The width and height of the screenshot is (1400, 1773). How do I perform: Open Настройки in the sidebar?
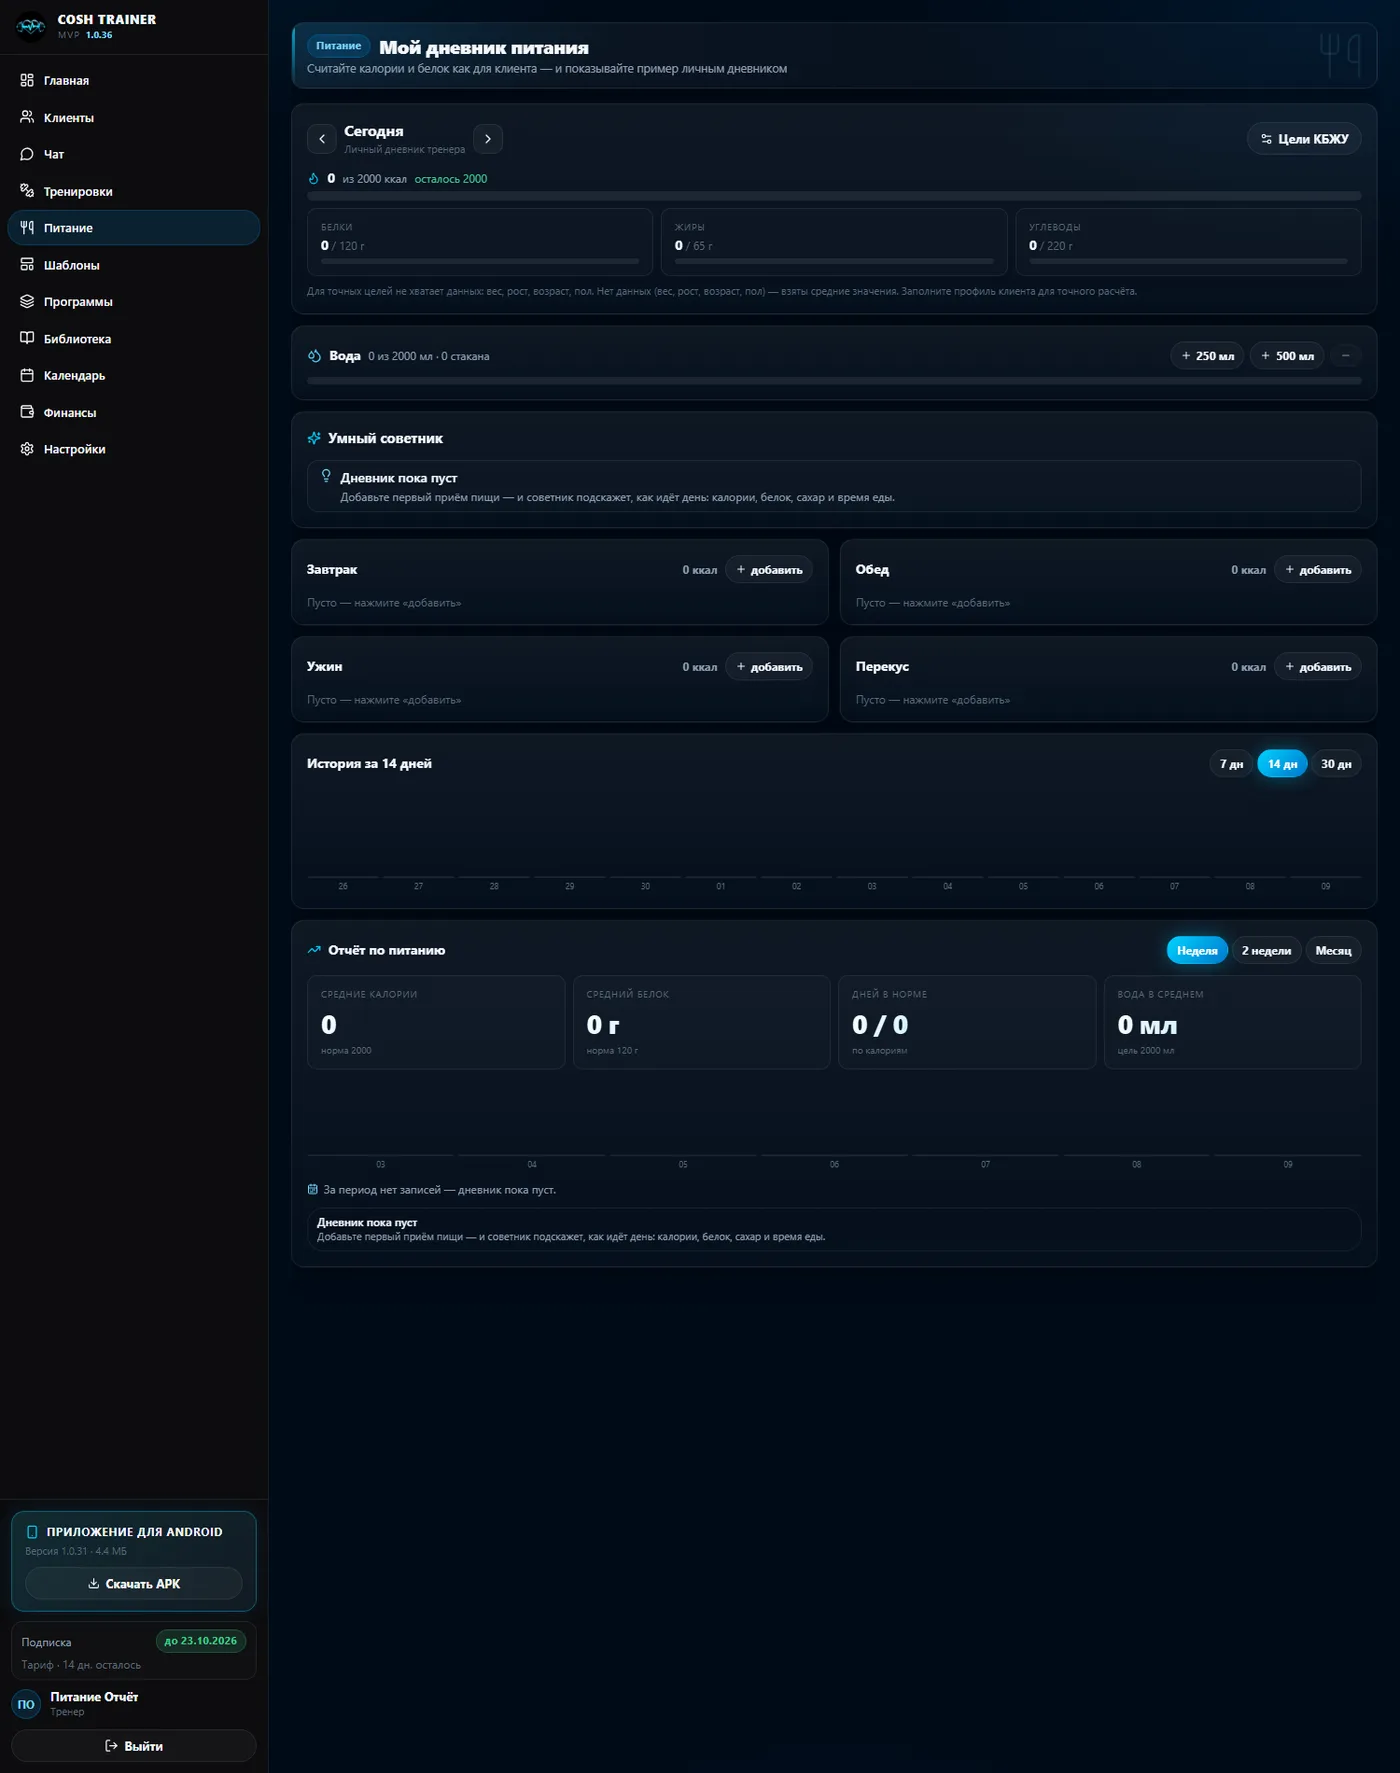[x=134, y=449]
